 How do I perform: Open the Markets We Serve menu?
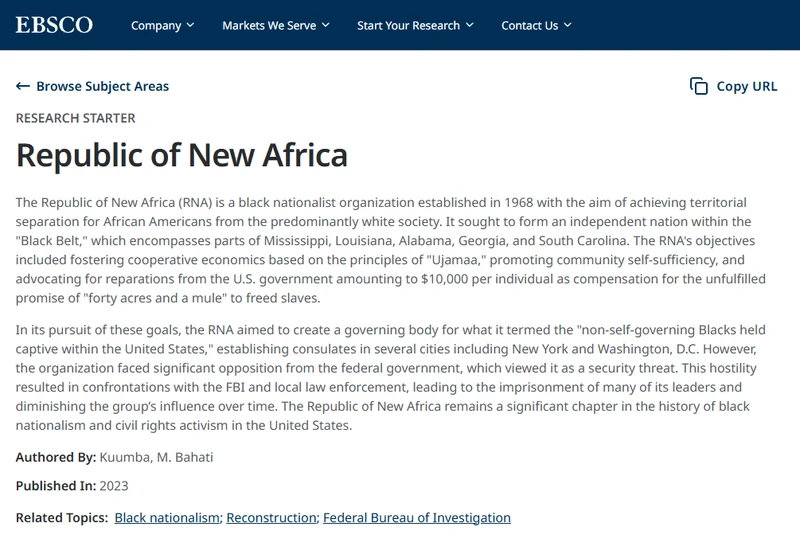pos(276,26)
